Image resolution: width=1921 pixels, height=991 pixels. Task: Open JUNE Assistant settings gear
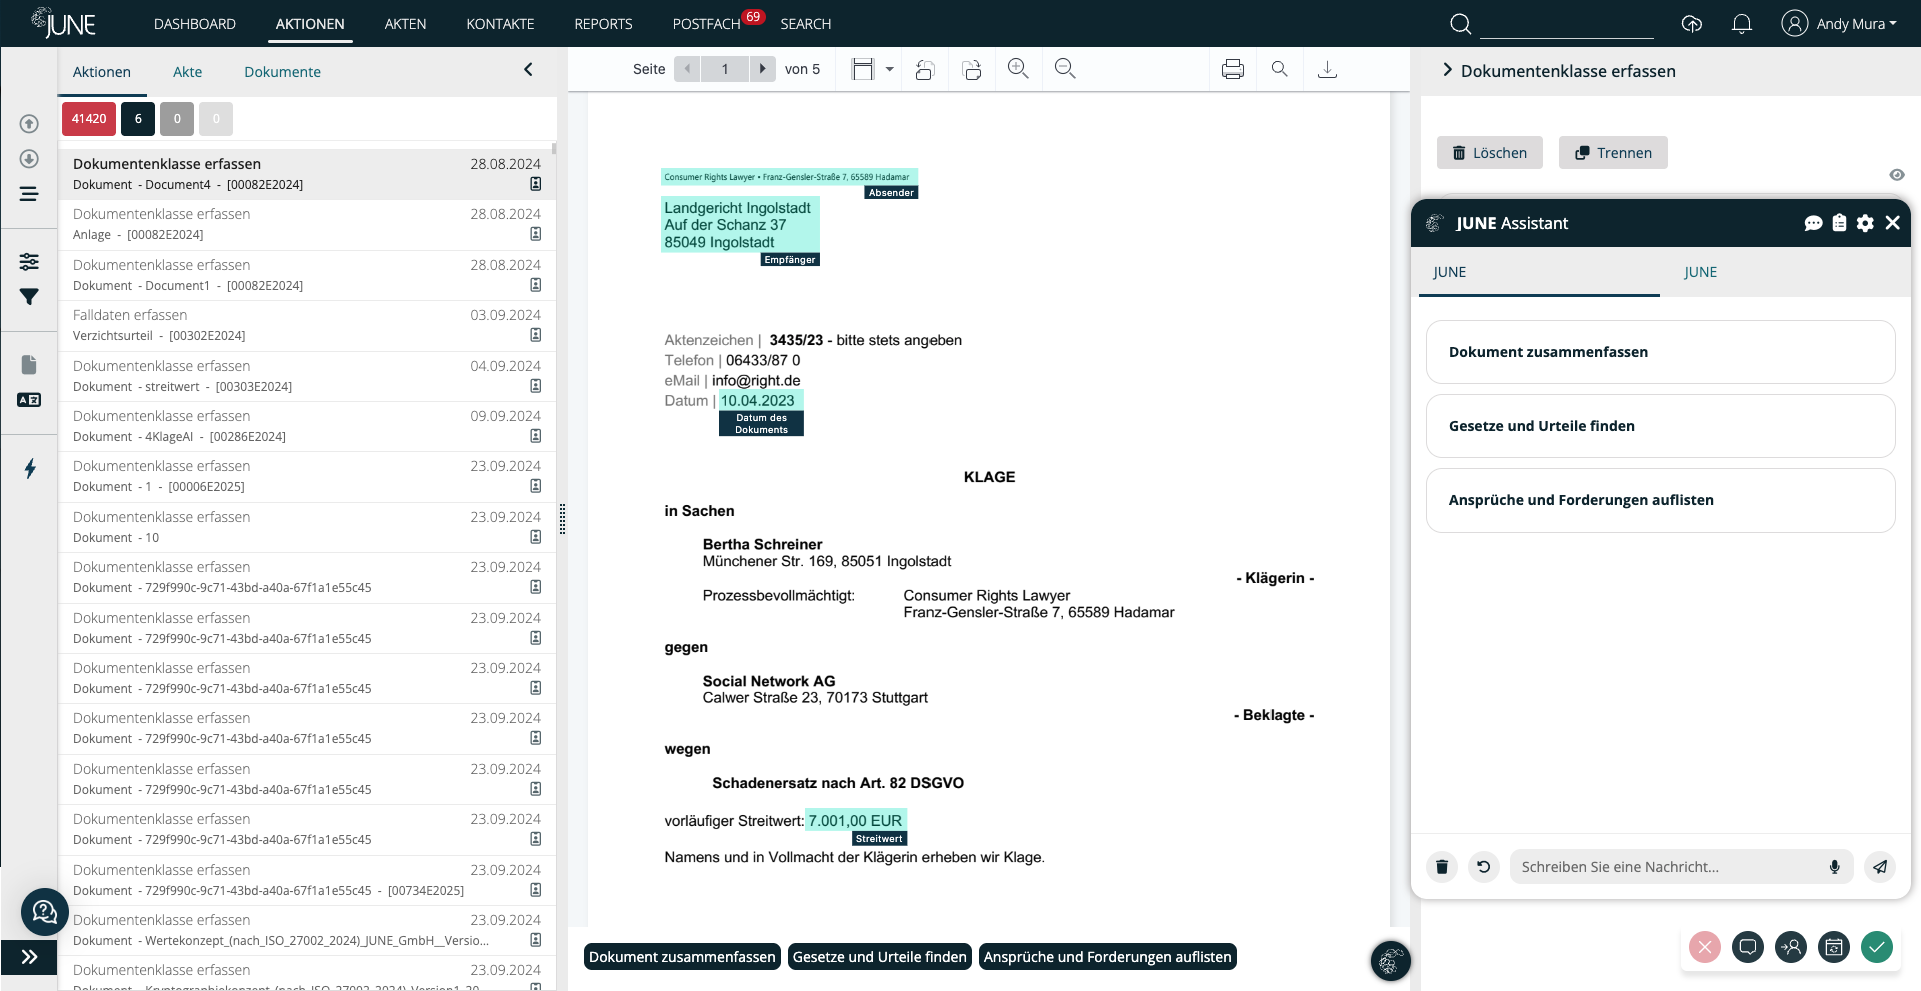(x=1865, y=223)
